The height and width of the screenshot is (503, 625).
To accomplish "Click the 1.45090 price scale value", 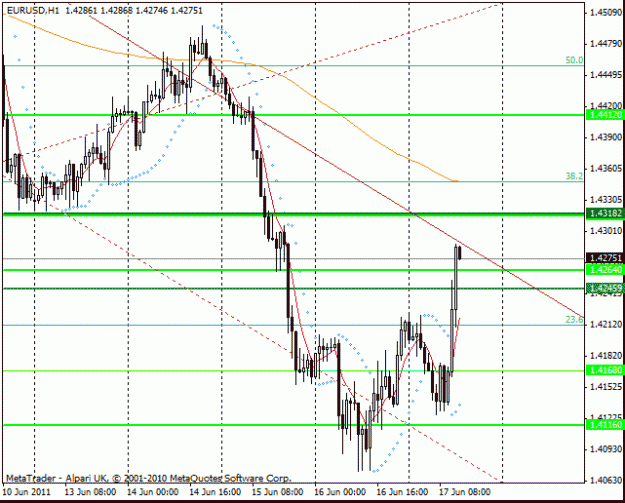I will (x=606, y=13).
